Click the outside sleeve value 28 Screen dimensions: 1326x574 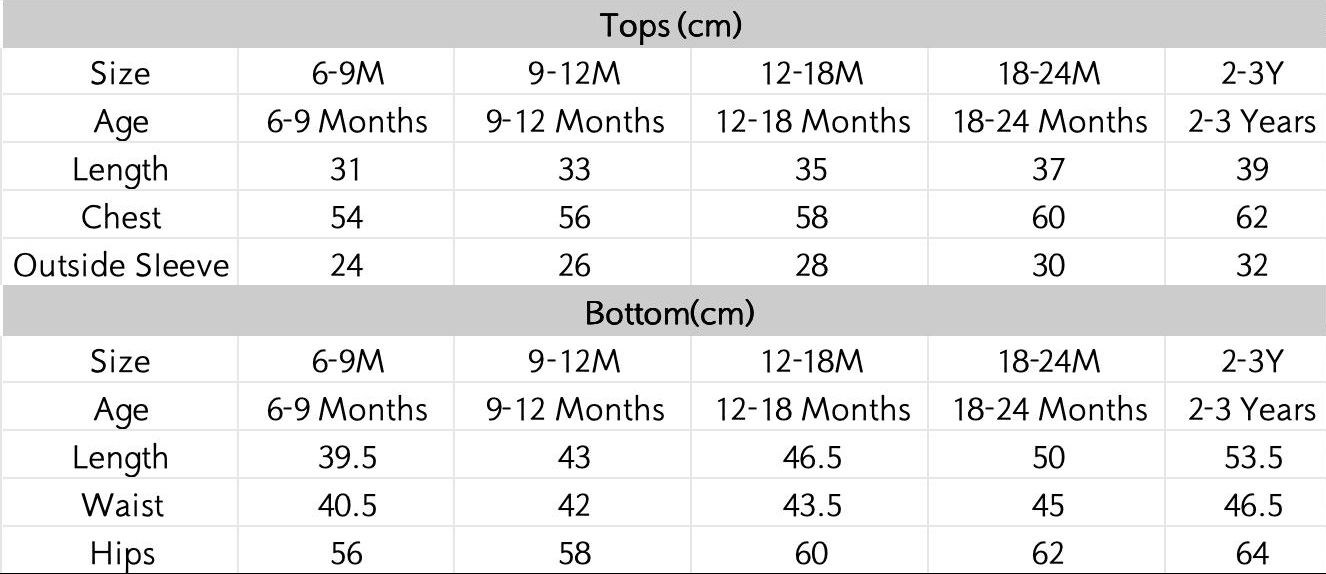813,265
